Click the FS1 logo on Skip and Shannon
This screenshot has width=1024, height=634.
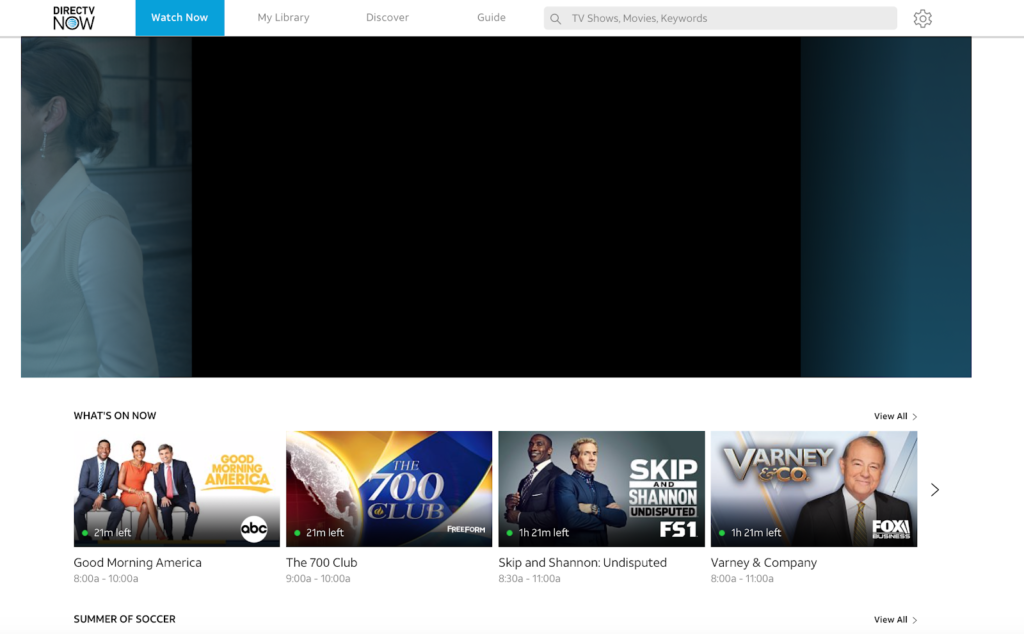[677, 529]
